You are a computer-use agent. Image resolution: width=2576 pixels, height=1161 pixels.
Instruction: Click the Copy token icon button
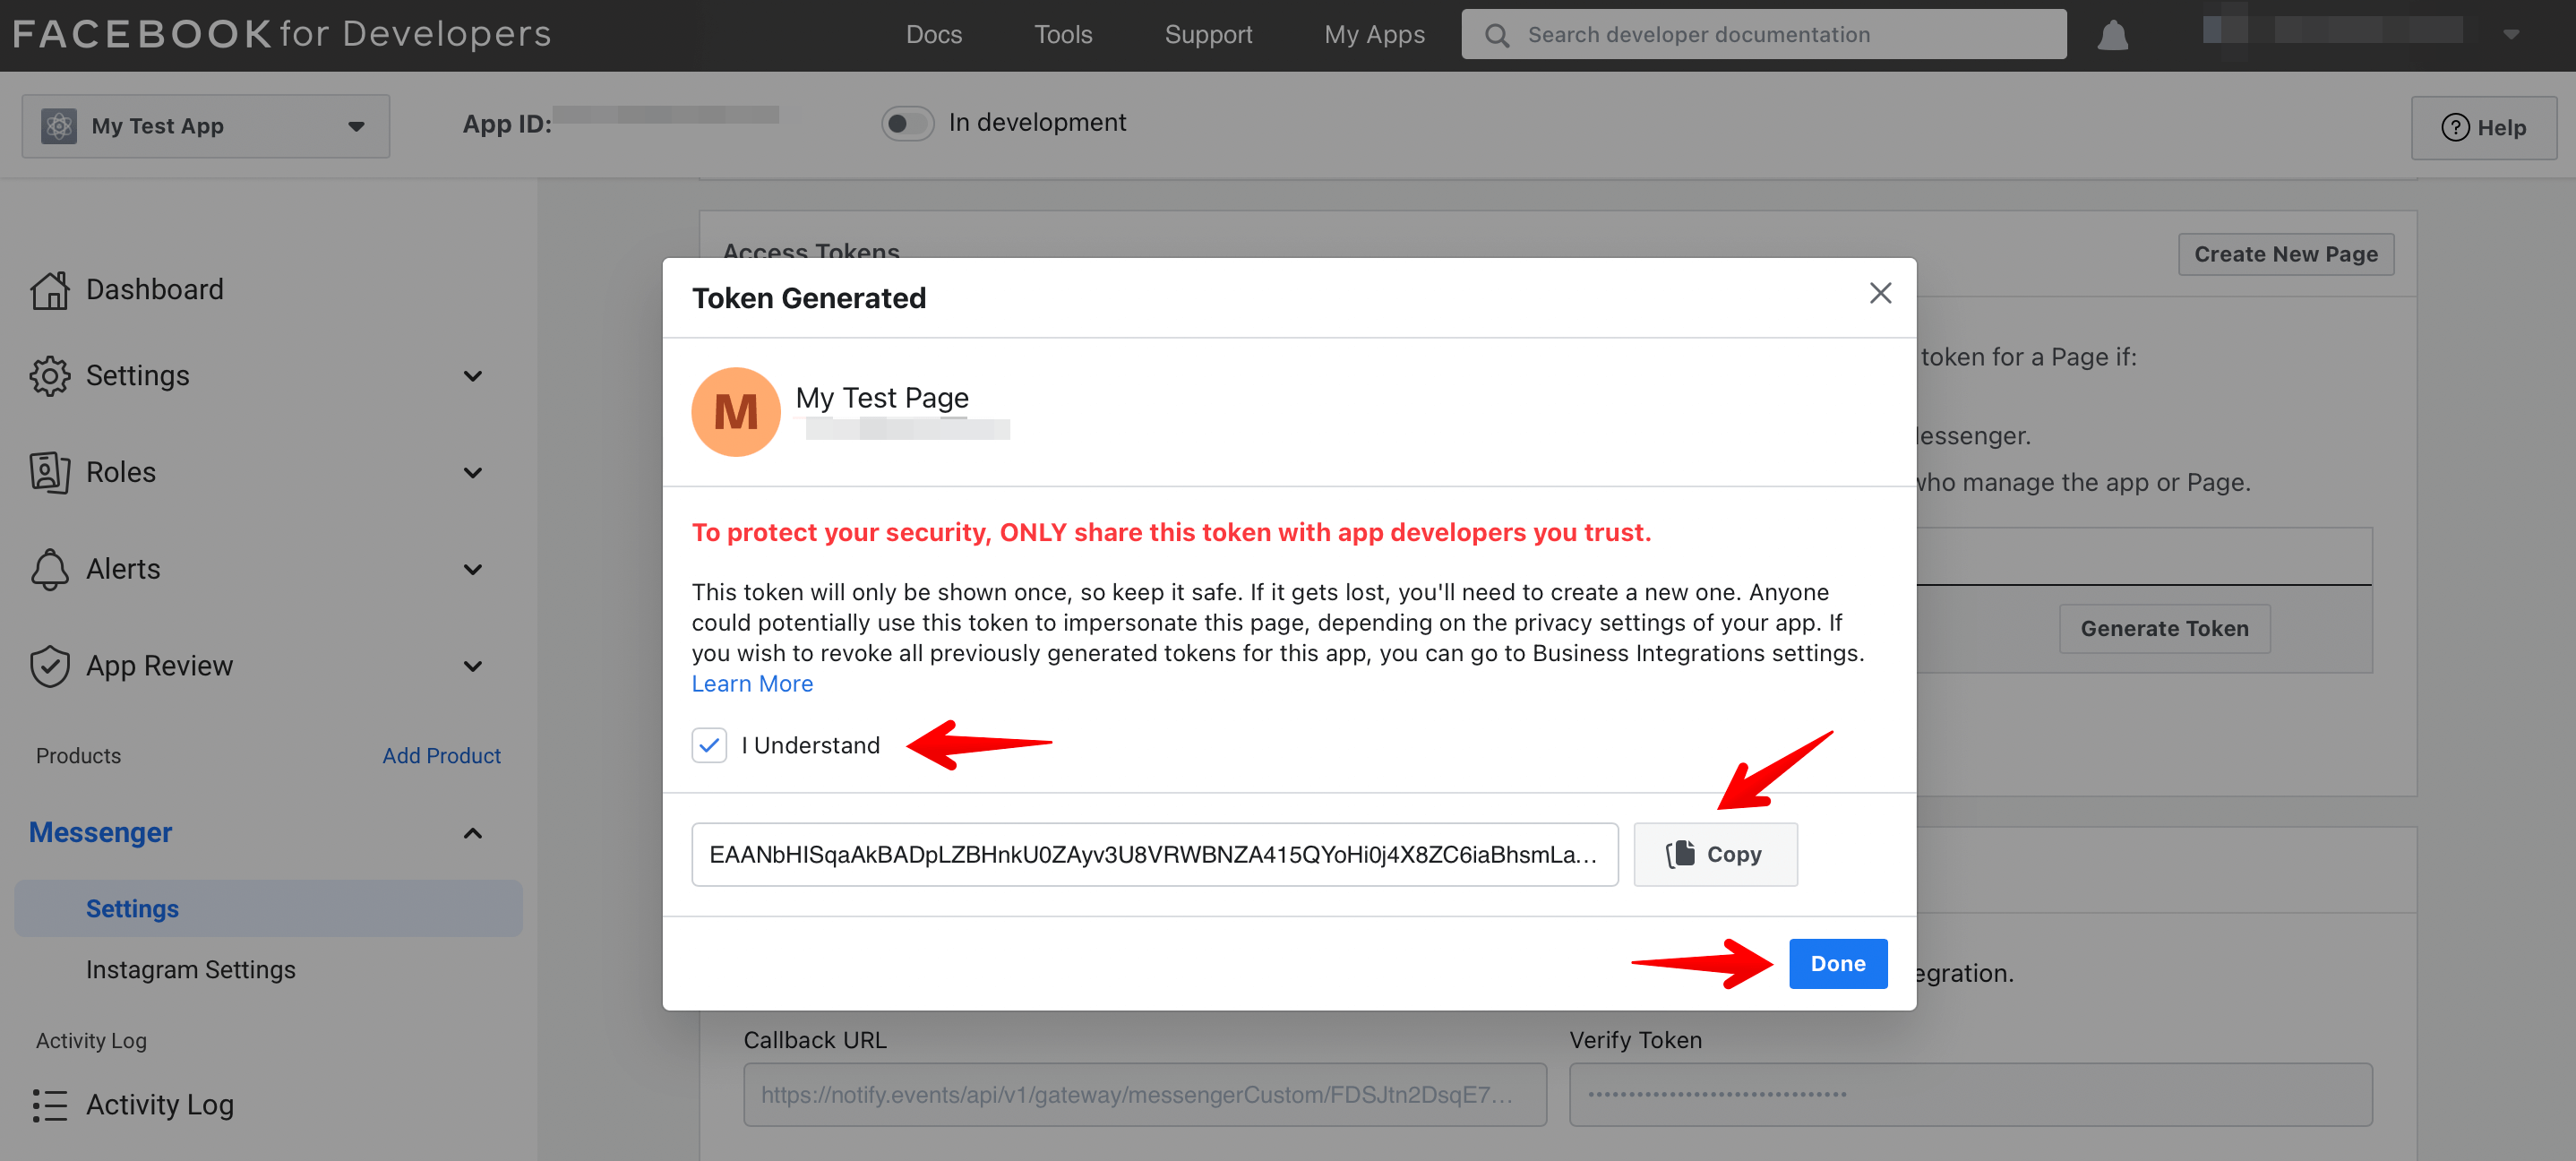1715,854
